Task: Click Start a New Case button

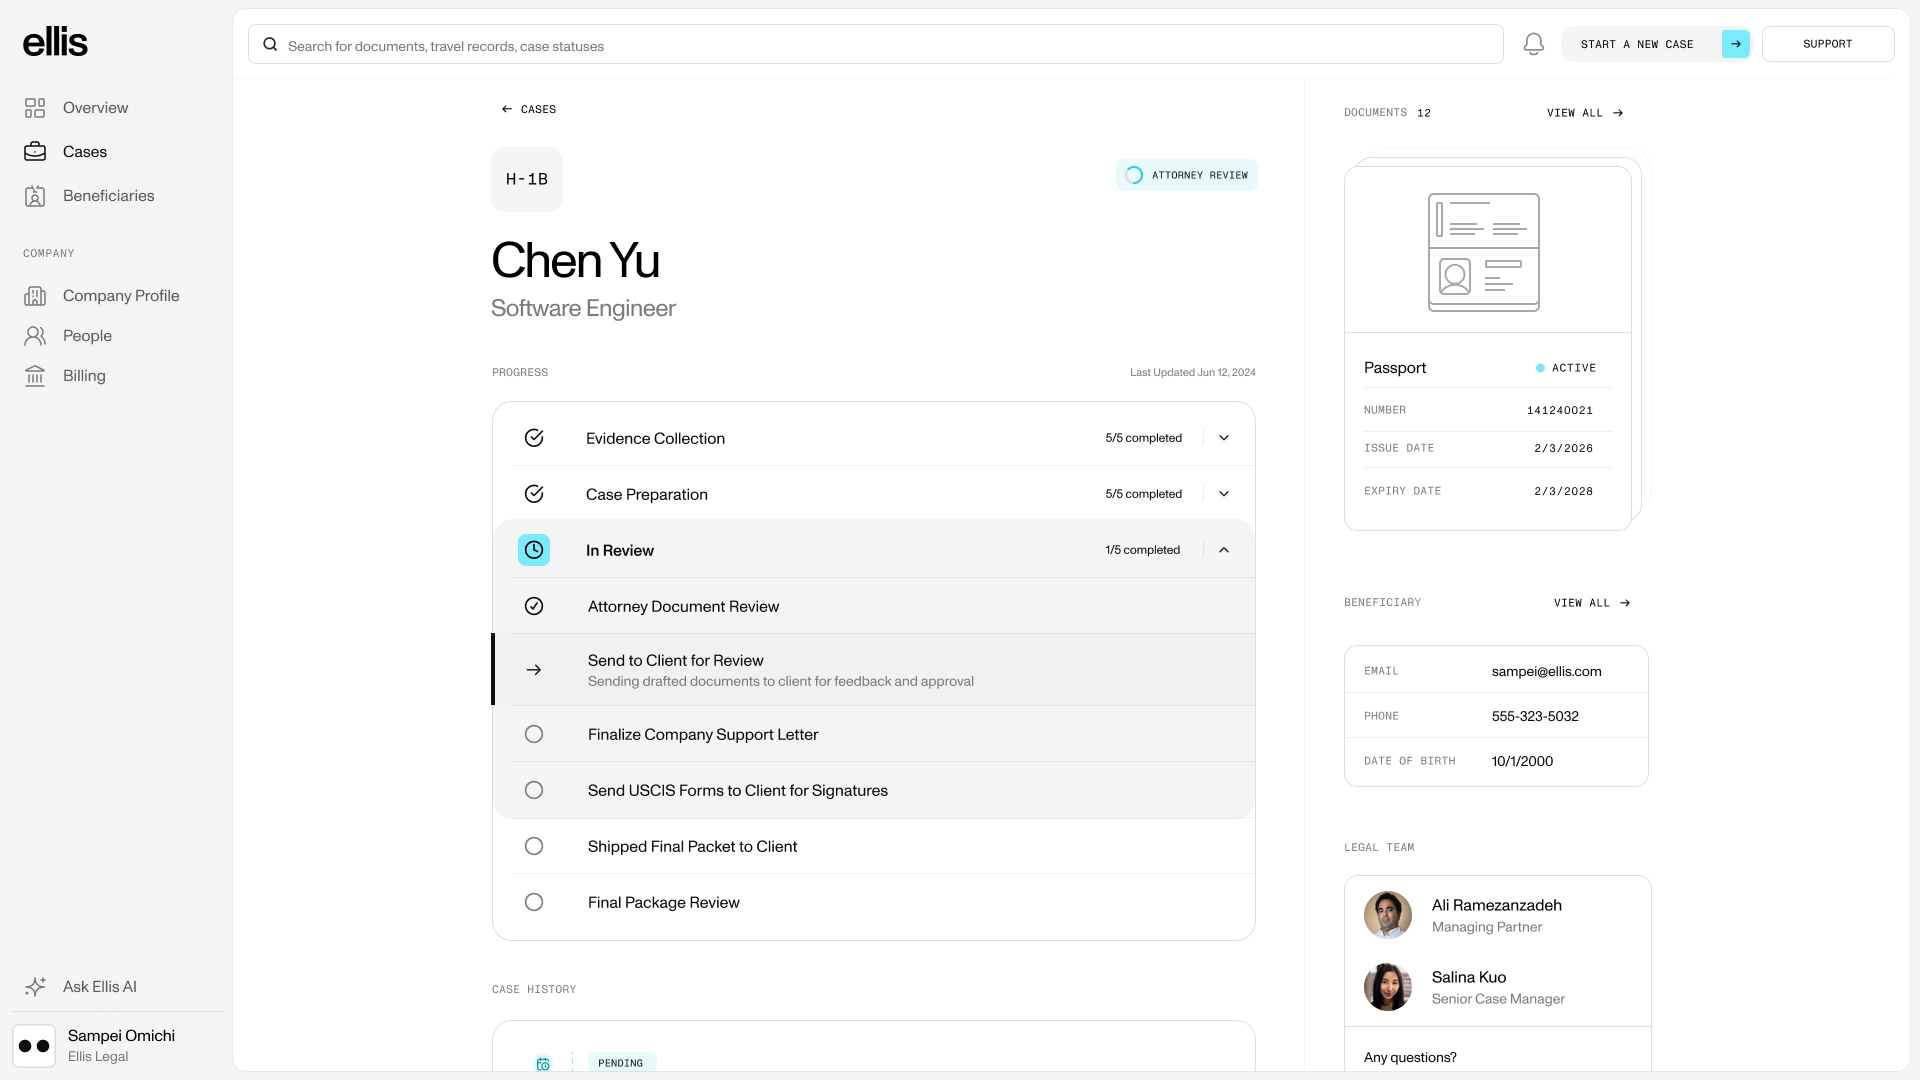Action: pos(1655,44)
